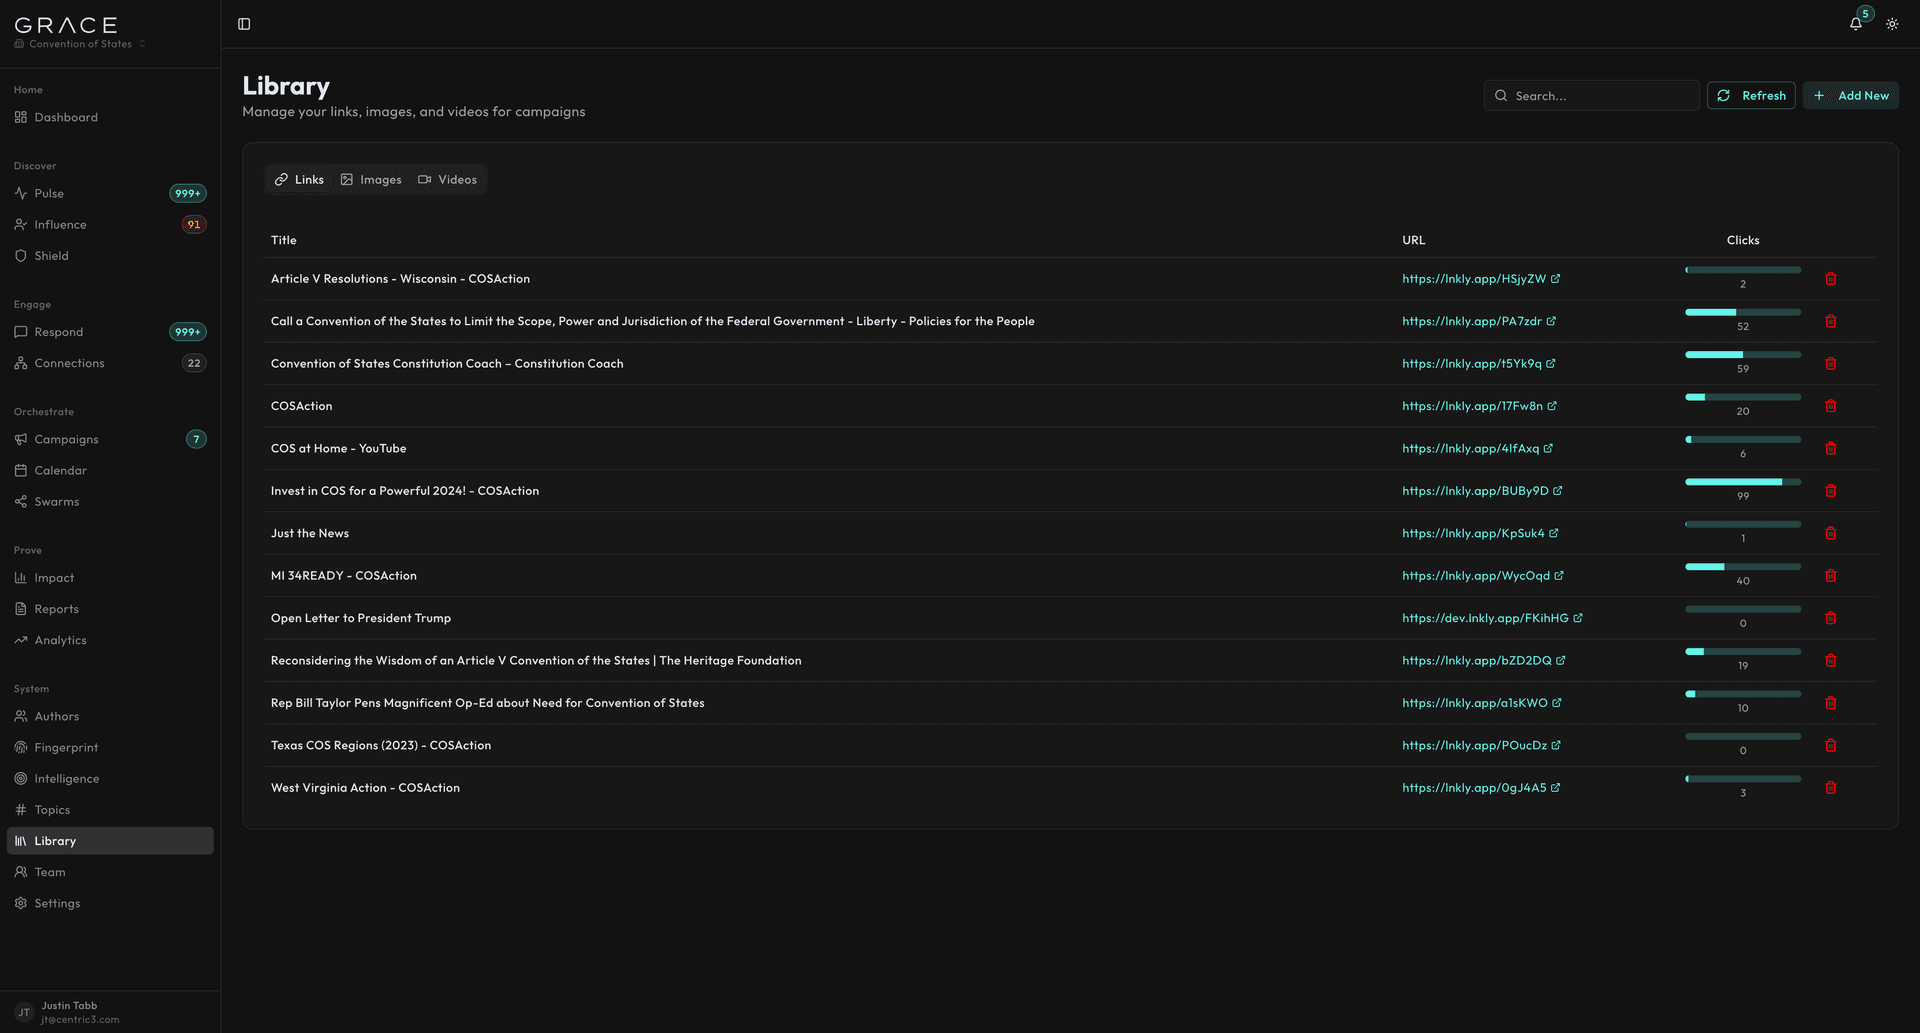The image size is (1920, 1033).
Task: Switch to the Videos tab
Action: 448,179
